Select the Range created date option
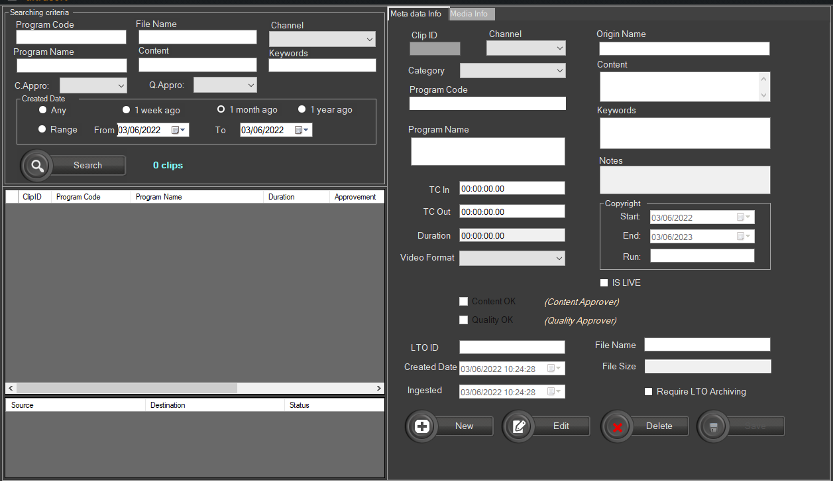This screenshot has height=482, width=834. [42, 129]
